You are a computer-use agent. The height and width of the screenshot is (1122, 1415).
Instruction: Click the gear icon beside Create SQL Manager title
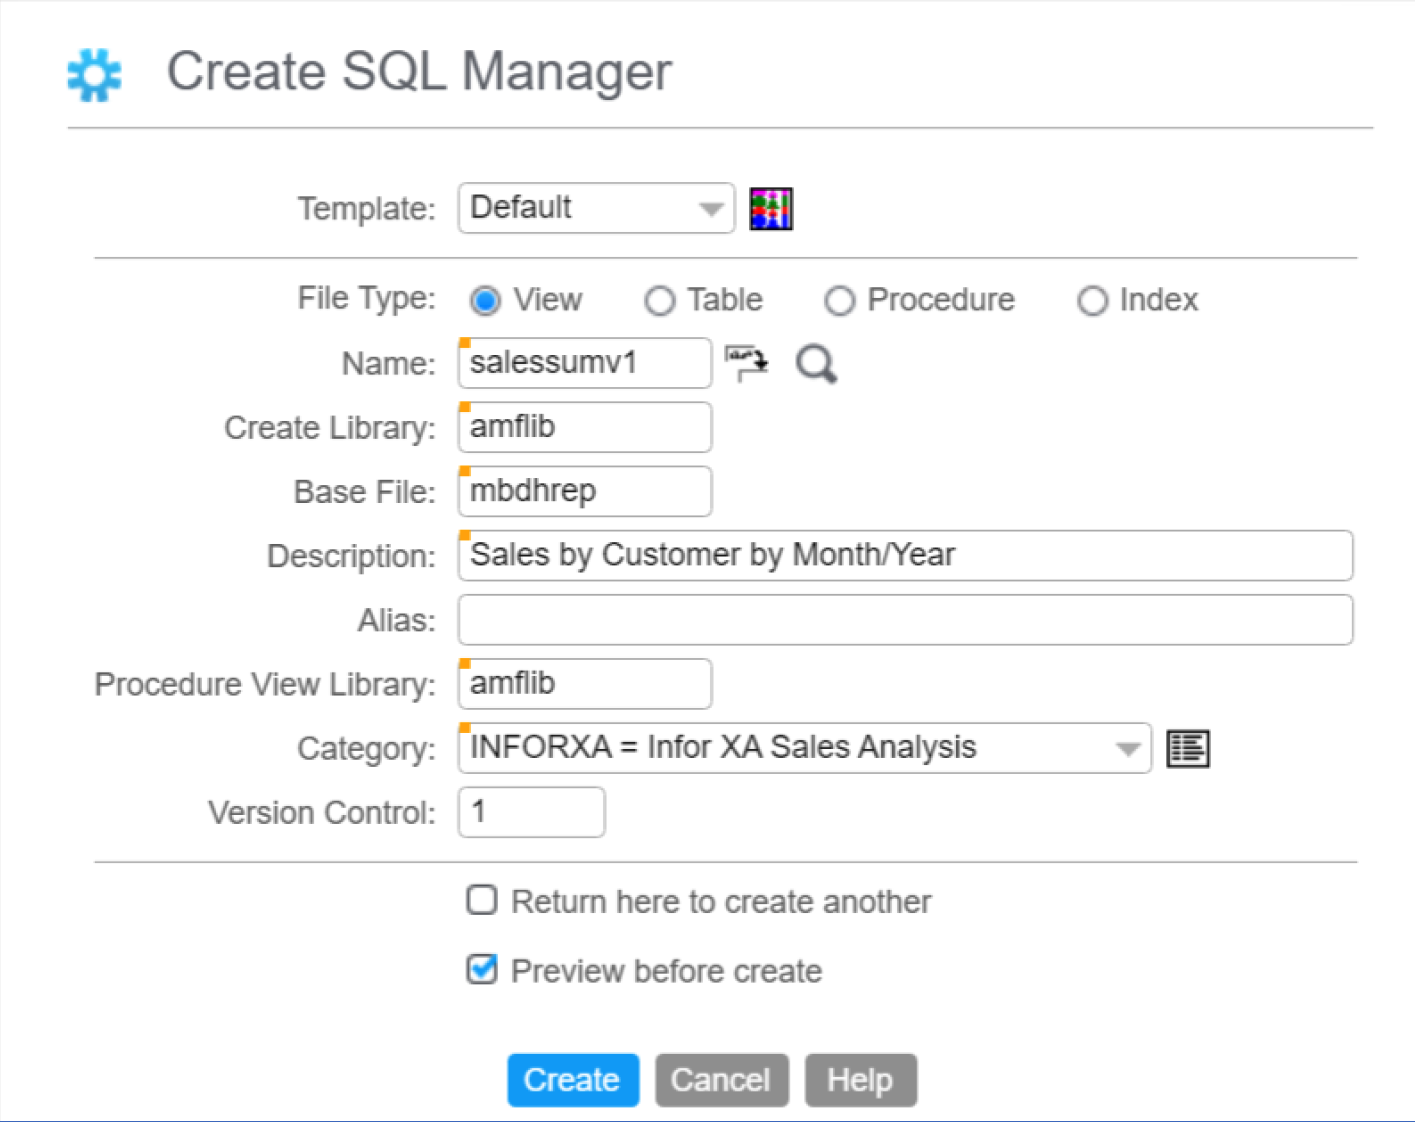(93, 72)
